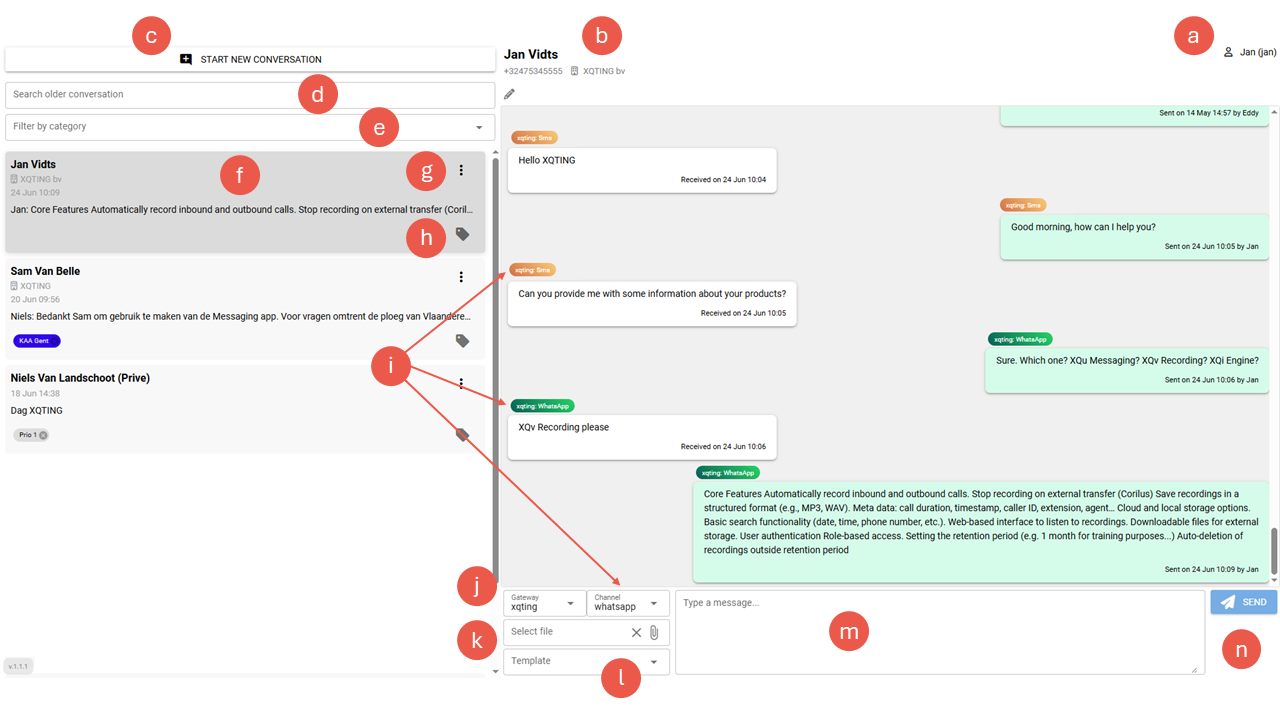Focus the Search older conversation field
The width and height of the screenshot is (1280, 720).
click(x=150, y=95)
